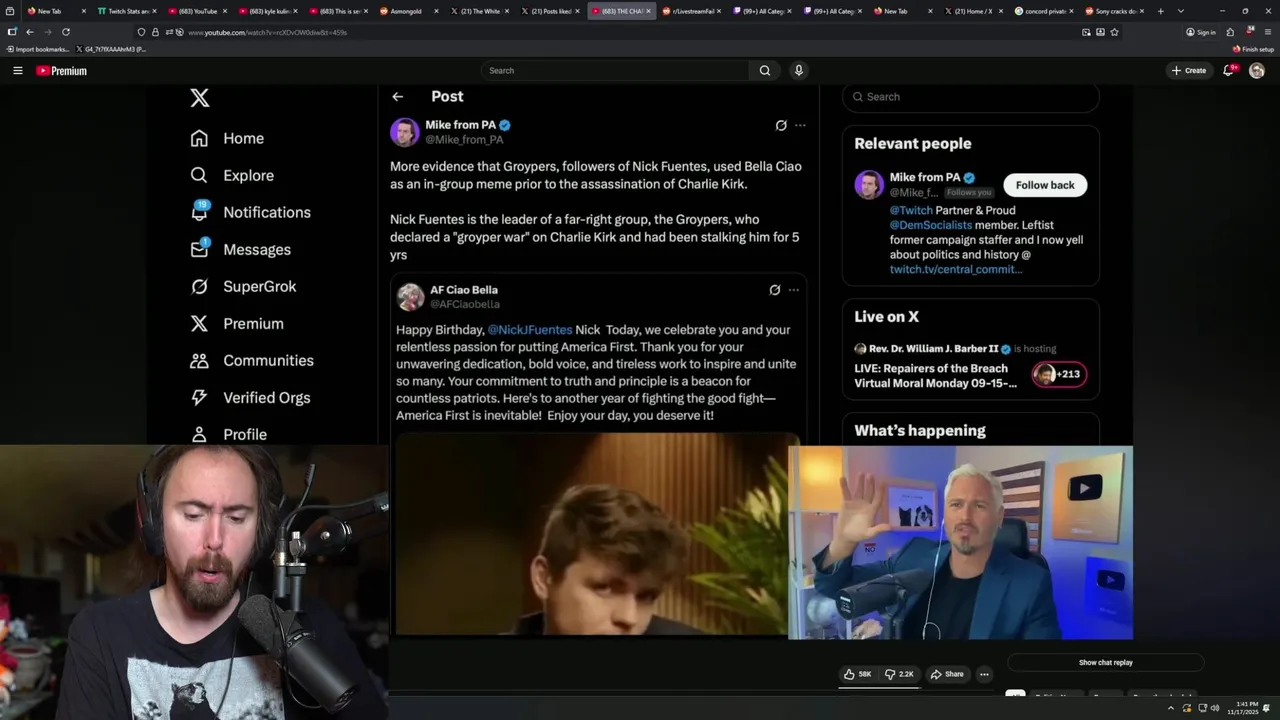
Task: Show hidden system tray icons
Action: click(x=1171, y=708)
